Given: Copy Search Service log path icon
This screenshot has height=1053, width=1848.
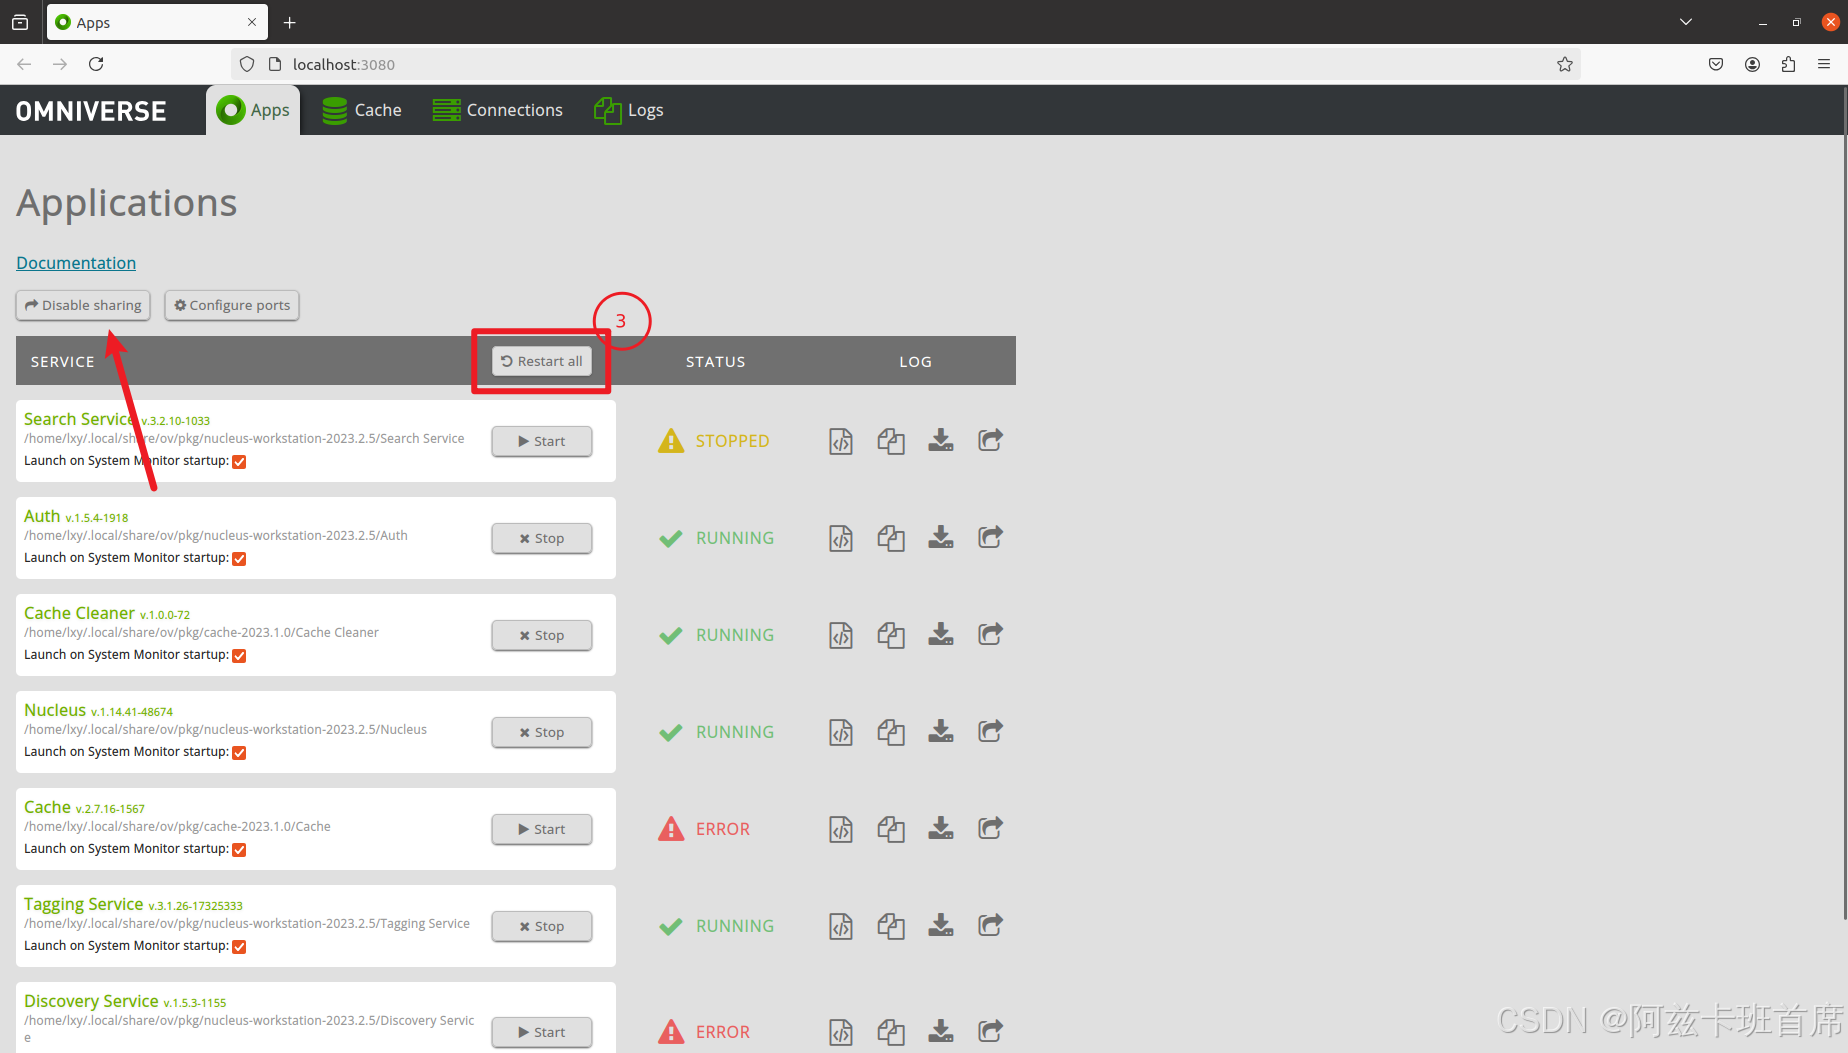Looking at the screenshot, I should [891, 441].
